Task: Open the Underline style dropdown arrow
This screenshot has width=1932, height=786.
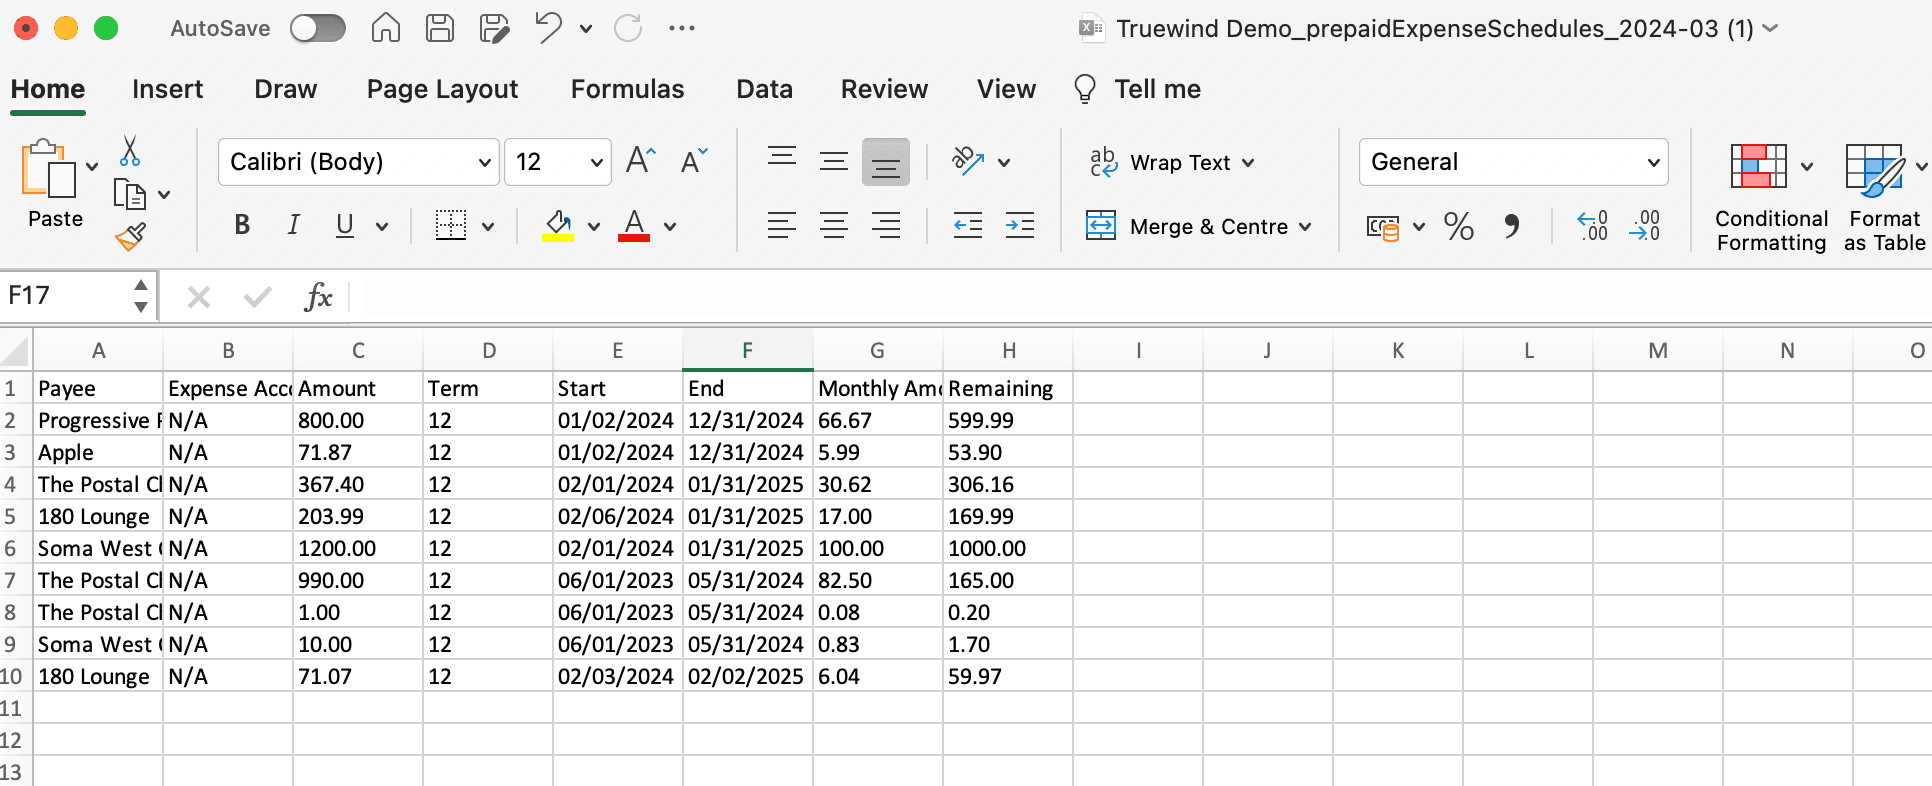Action: [382, 227]
